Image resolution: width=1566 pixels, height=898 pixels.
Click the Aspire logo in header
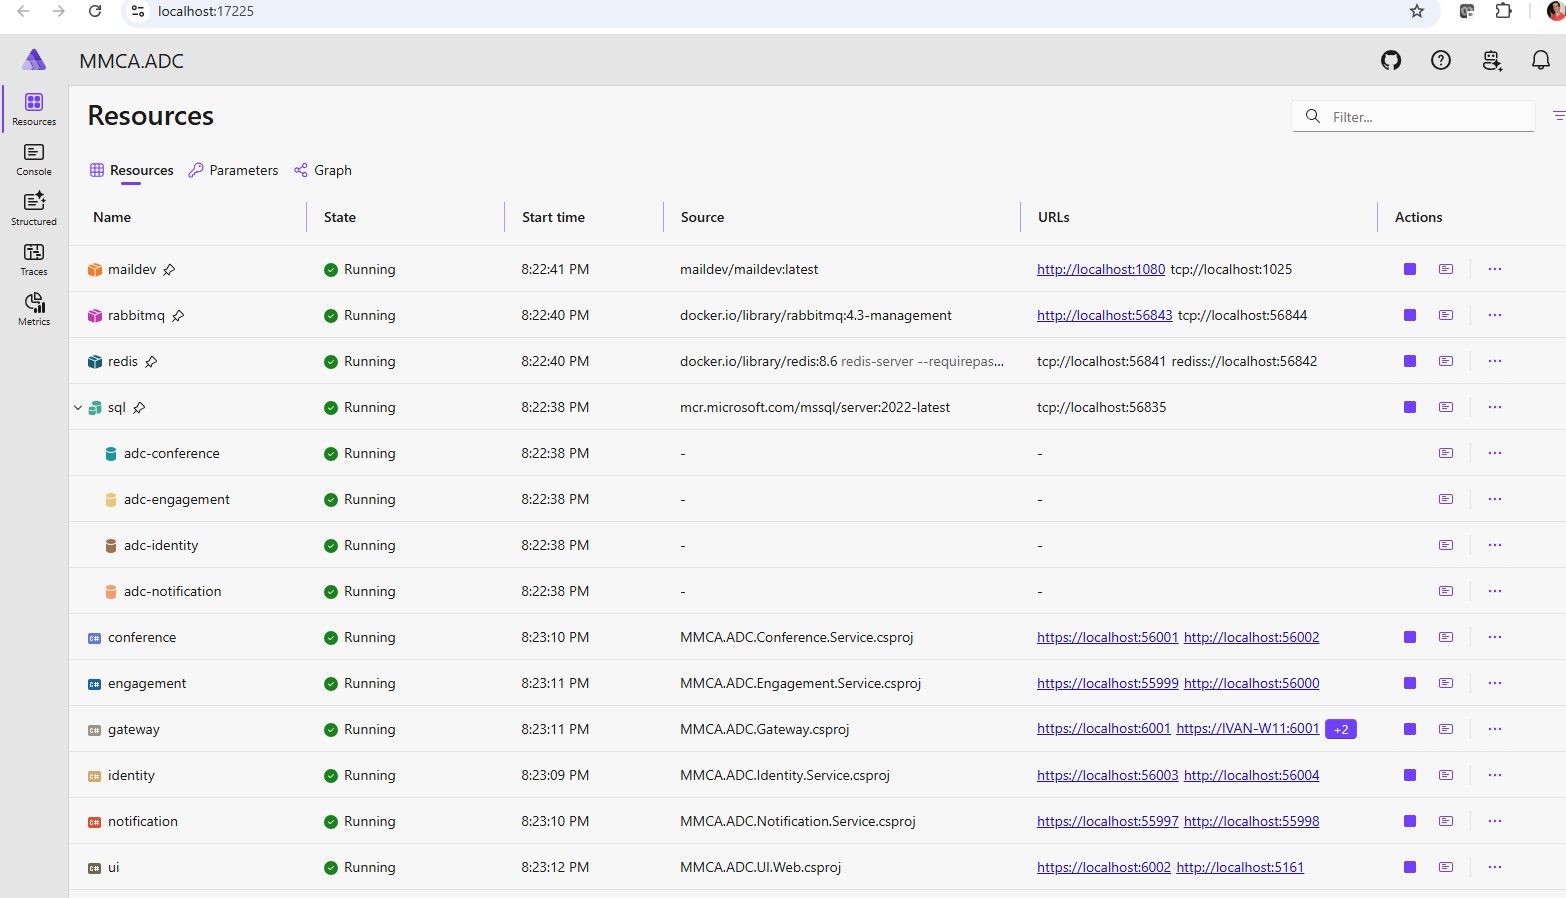coord(34,60)
